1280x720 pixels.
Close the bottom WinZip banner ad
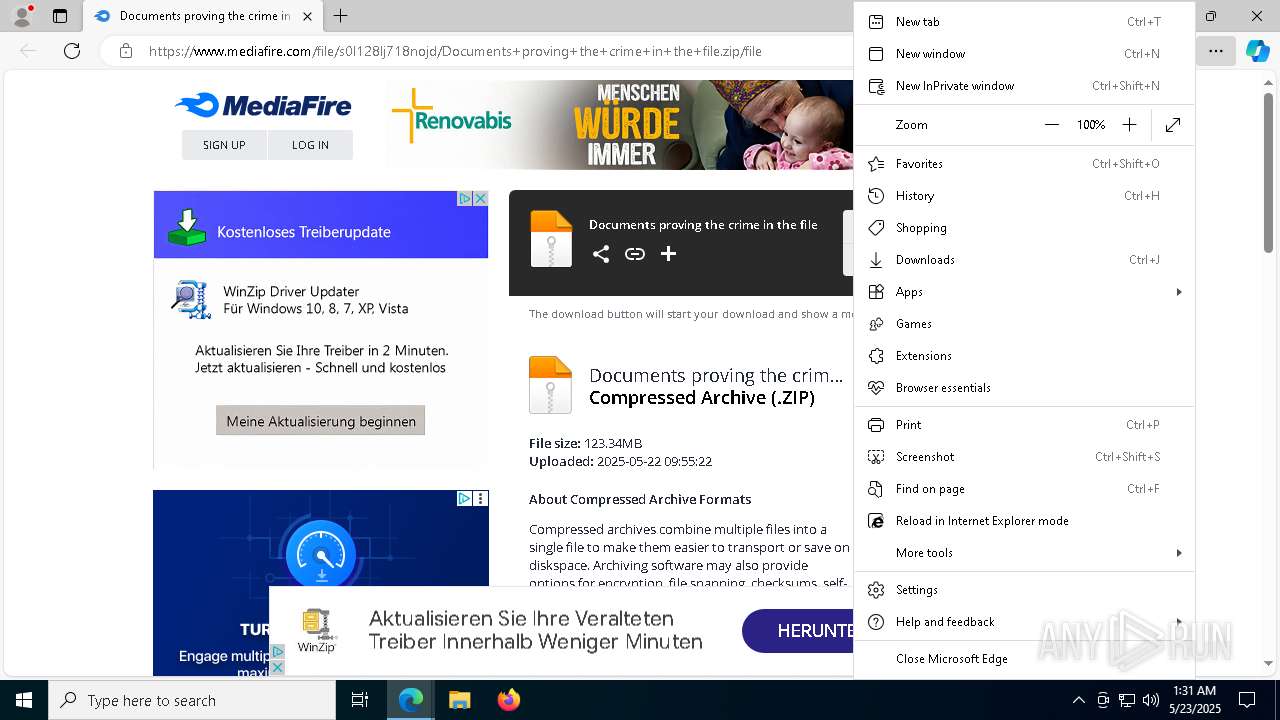click(x=278, y=667)
